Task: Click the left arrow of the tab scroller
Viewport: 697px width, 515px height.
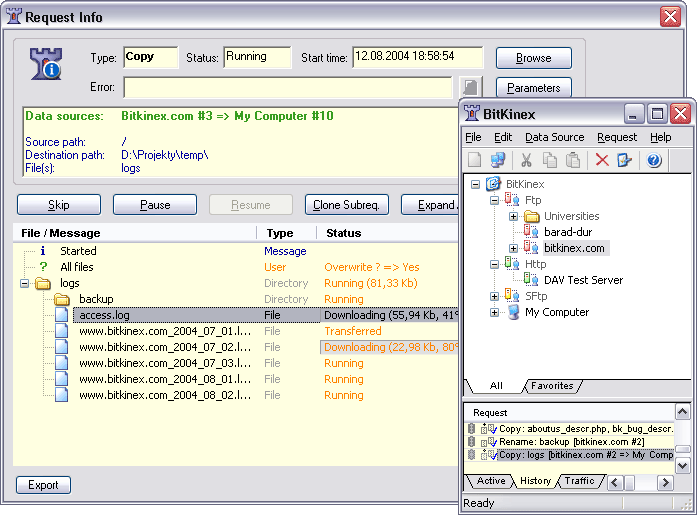Action: point(615,482)
